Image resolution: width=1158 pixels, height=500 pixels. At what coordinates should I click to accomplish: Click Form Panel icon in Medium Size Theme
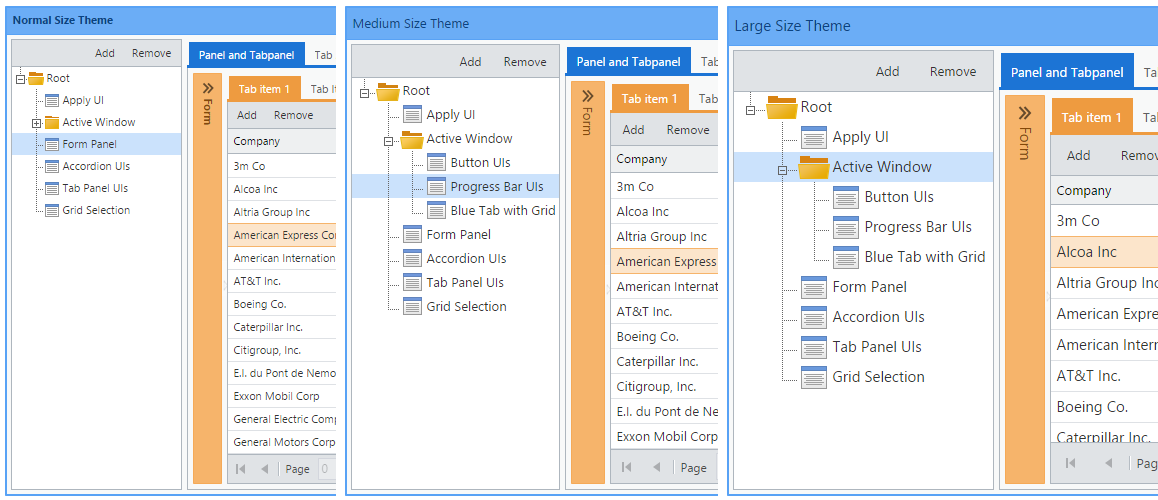point(413,235)
